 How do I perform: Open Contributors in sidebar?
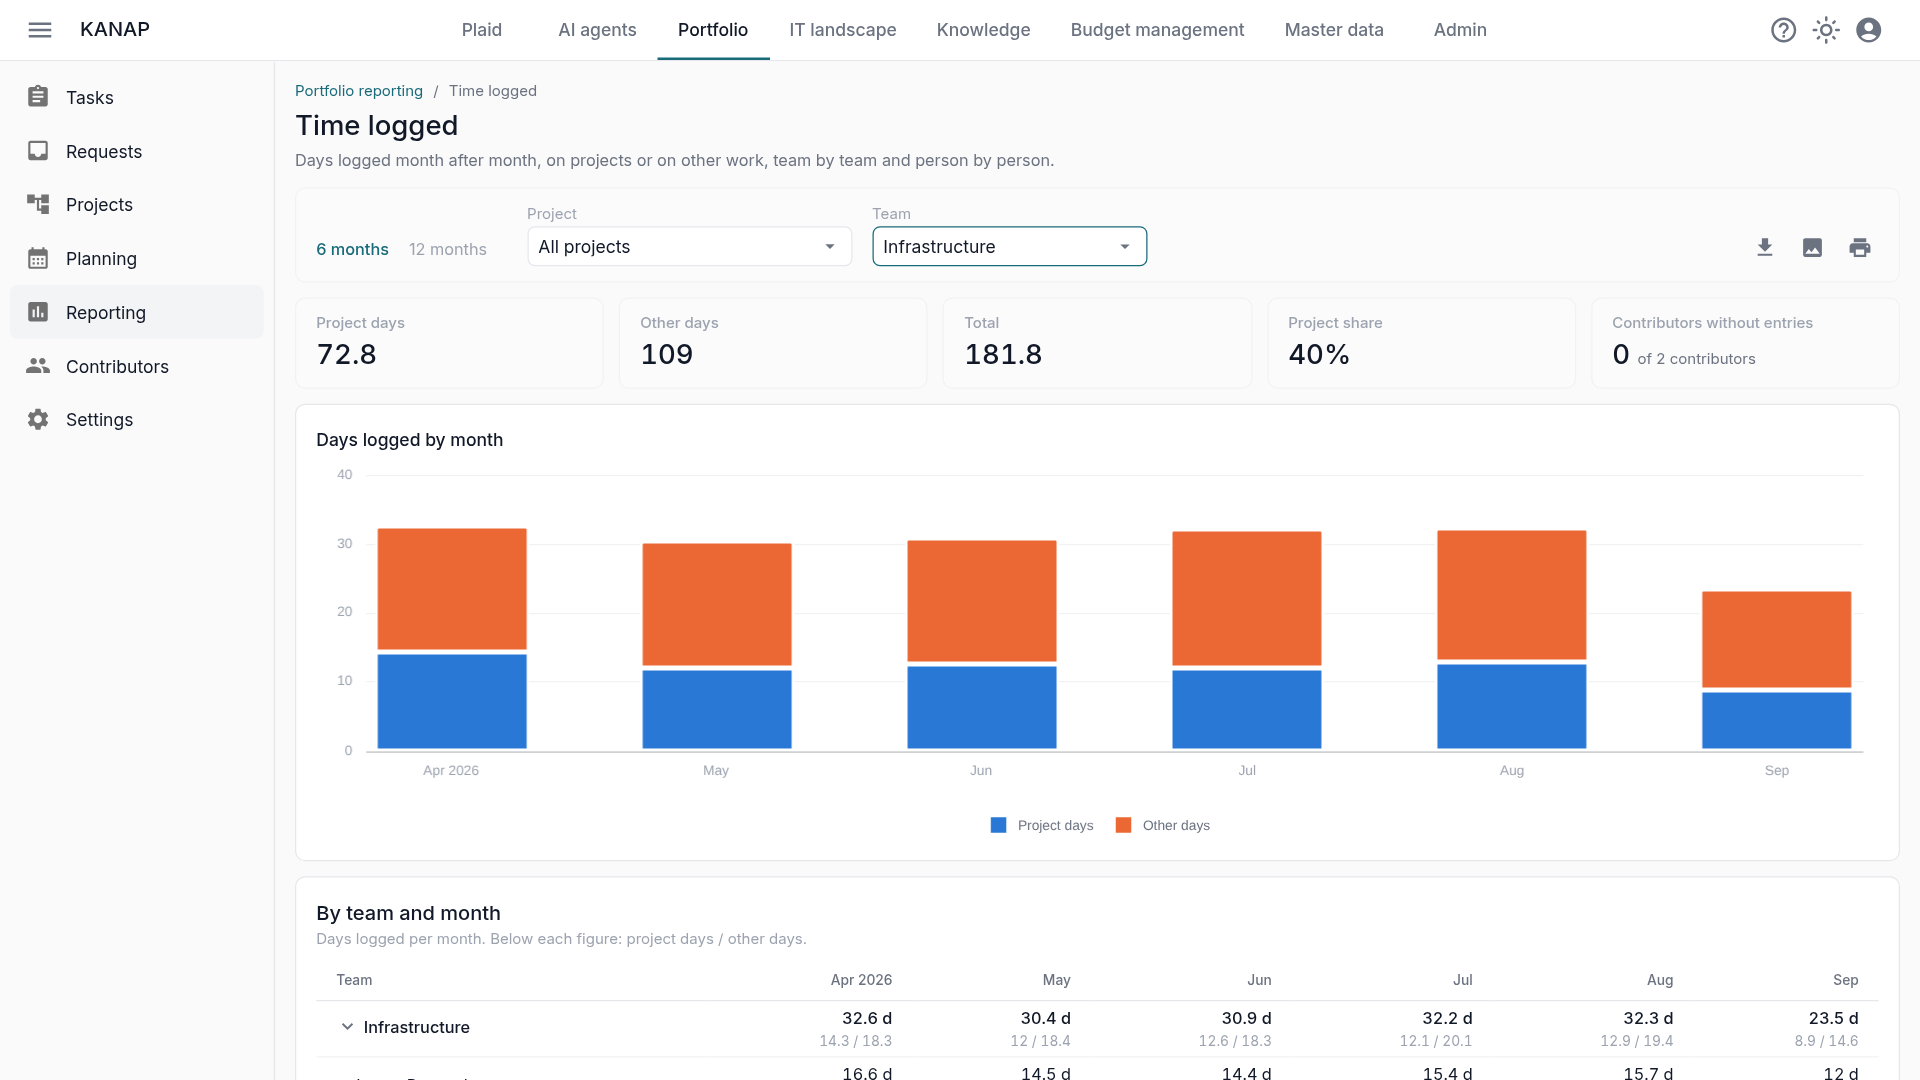(x=137, y=366)
